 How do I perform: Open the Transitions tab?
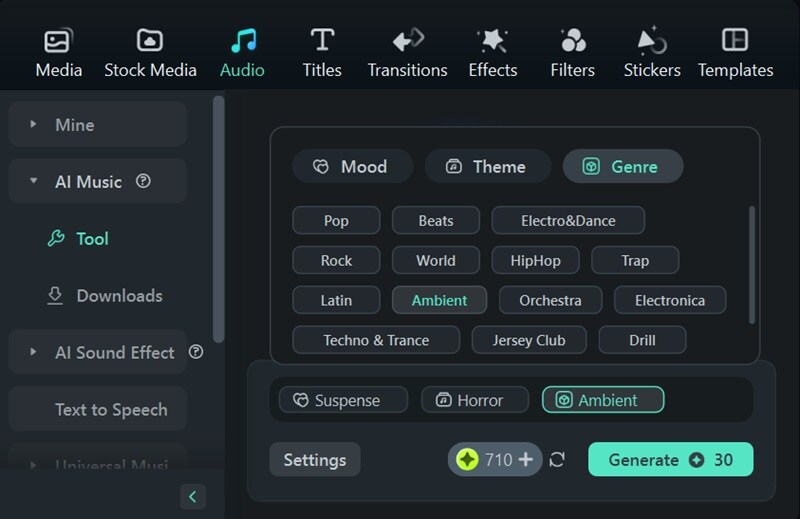tap(407, 53)
